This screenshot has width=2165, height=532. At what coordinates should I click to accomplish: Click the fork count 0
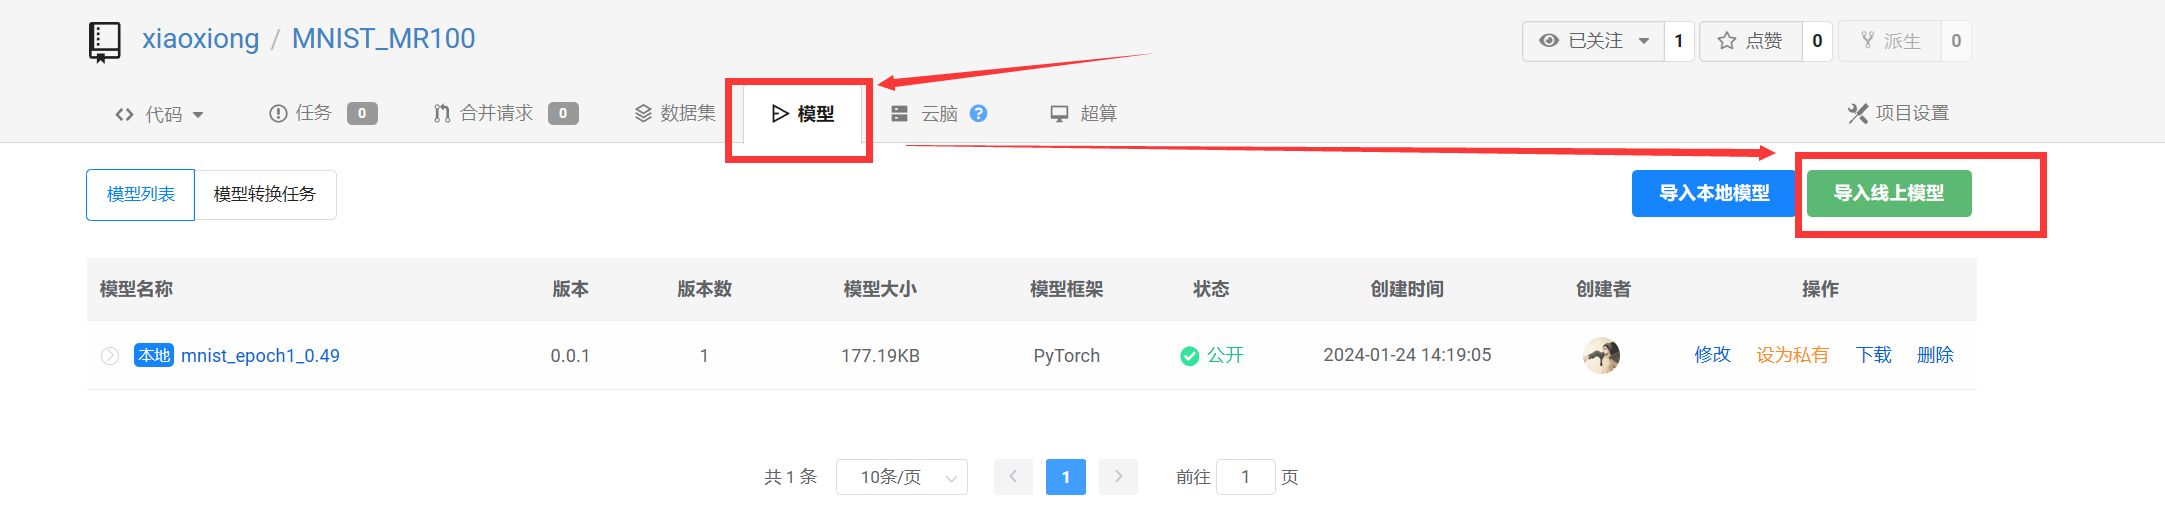point(1956,41)
